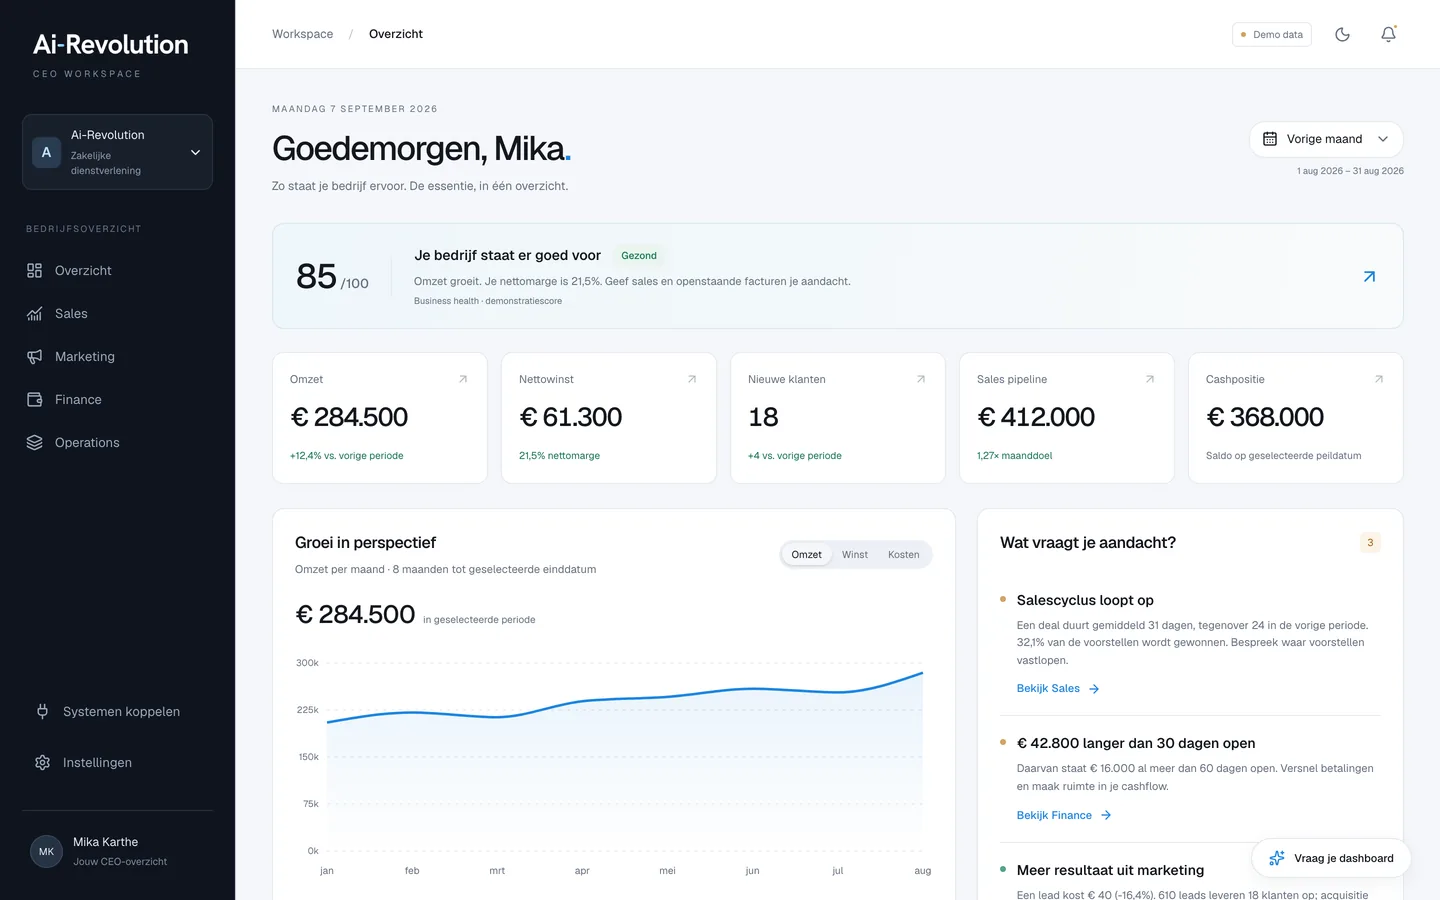Click the € 412.000 pipeline value
This screenshot has height=900, width=1440.
click(x=1036, y=417)
